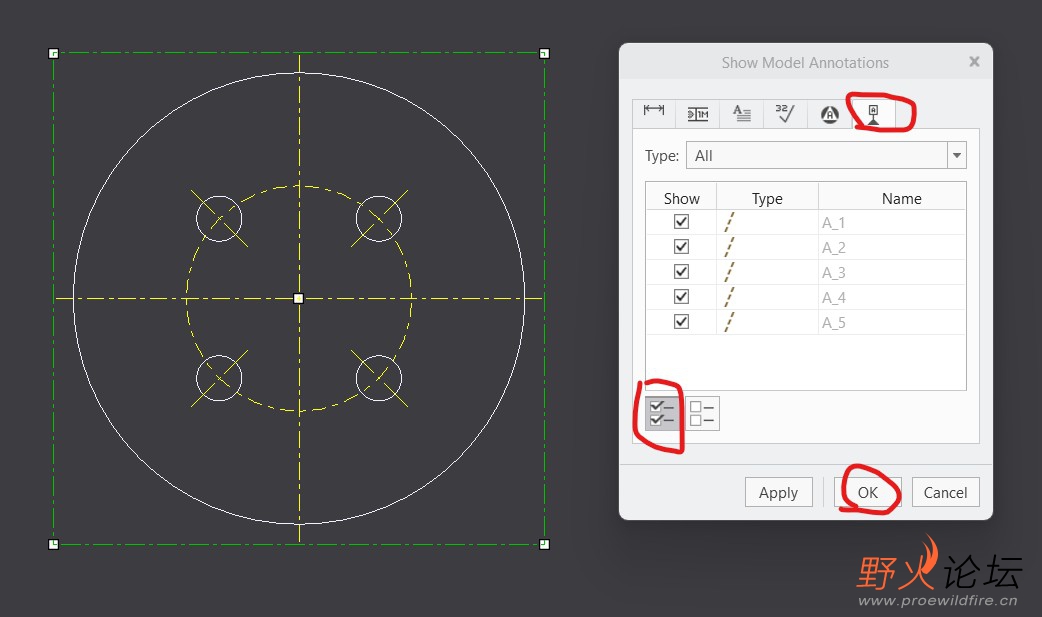Select the A_2 axis name
Image resolution: width=1042 pixels, height=617 pixels.
pos(833,248)
